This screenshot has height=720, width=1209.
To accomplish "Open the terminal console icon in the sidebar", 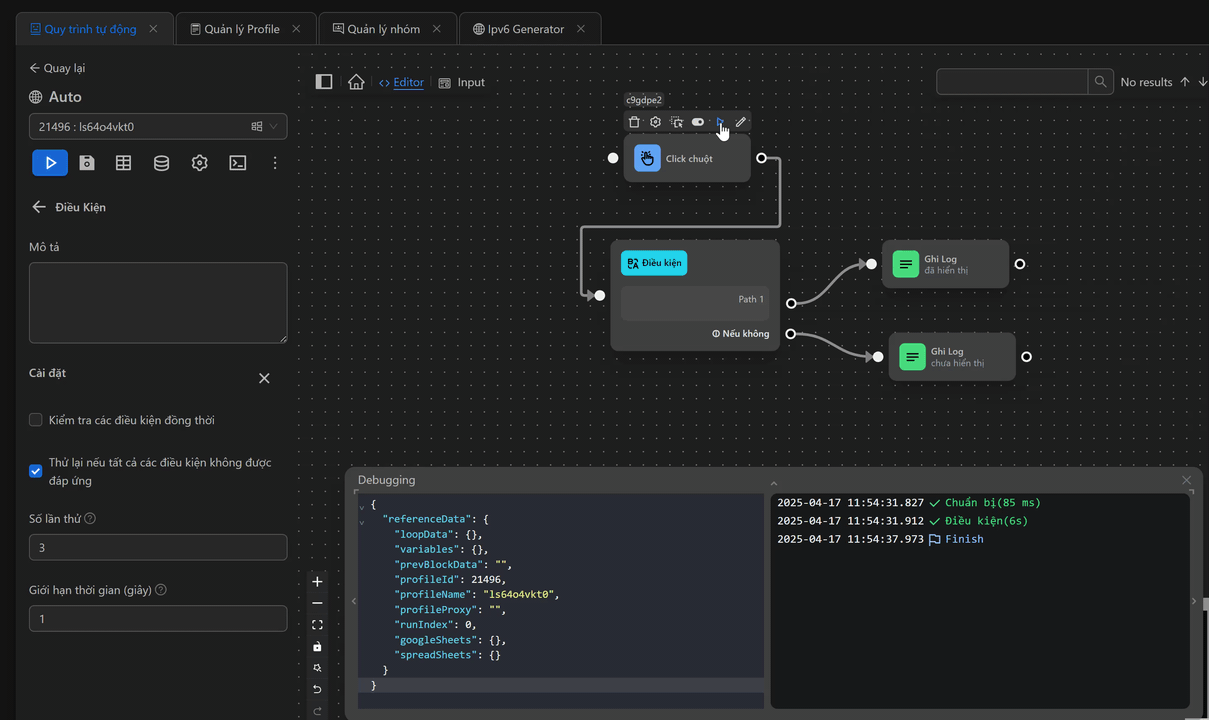I will click(x=238, y=163).
